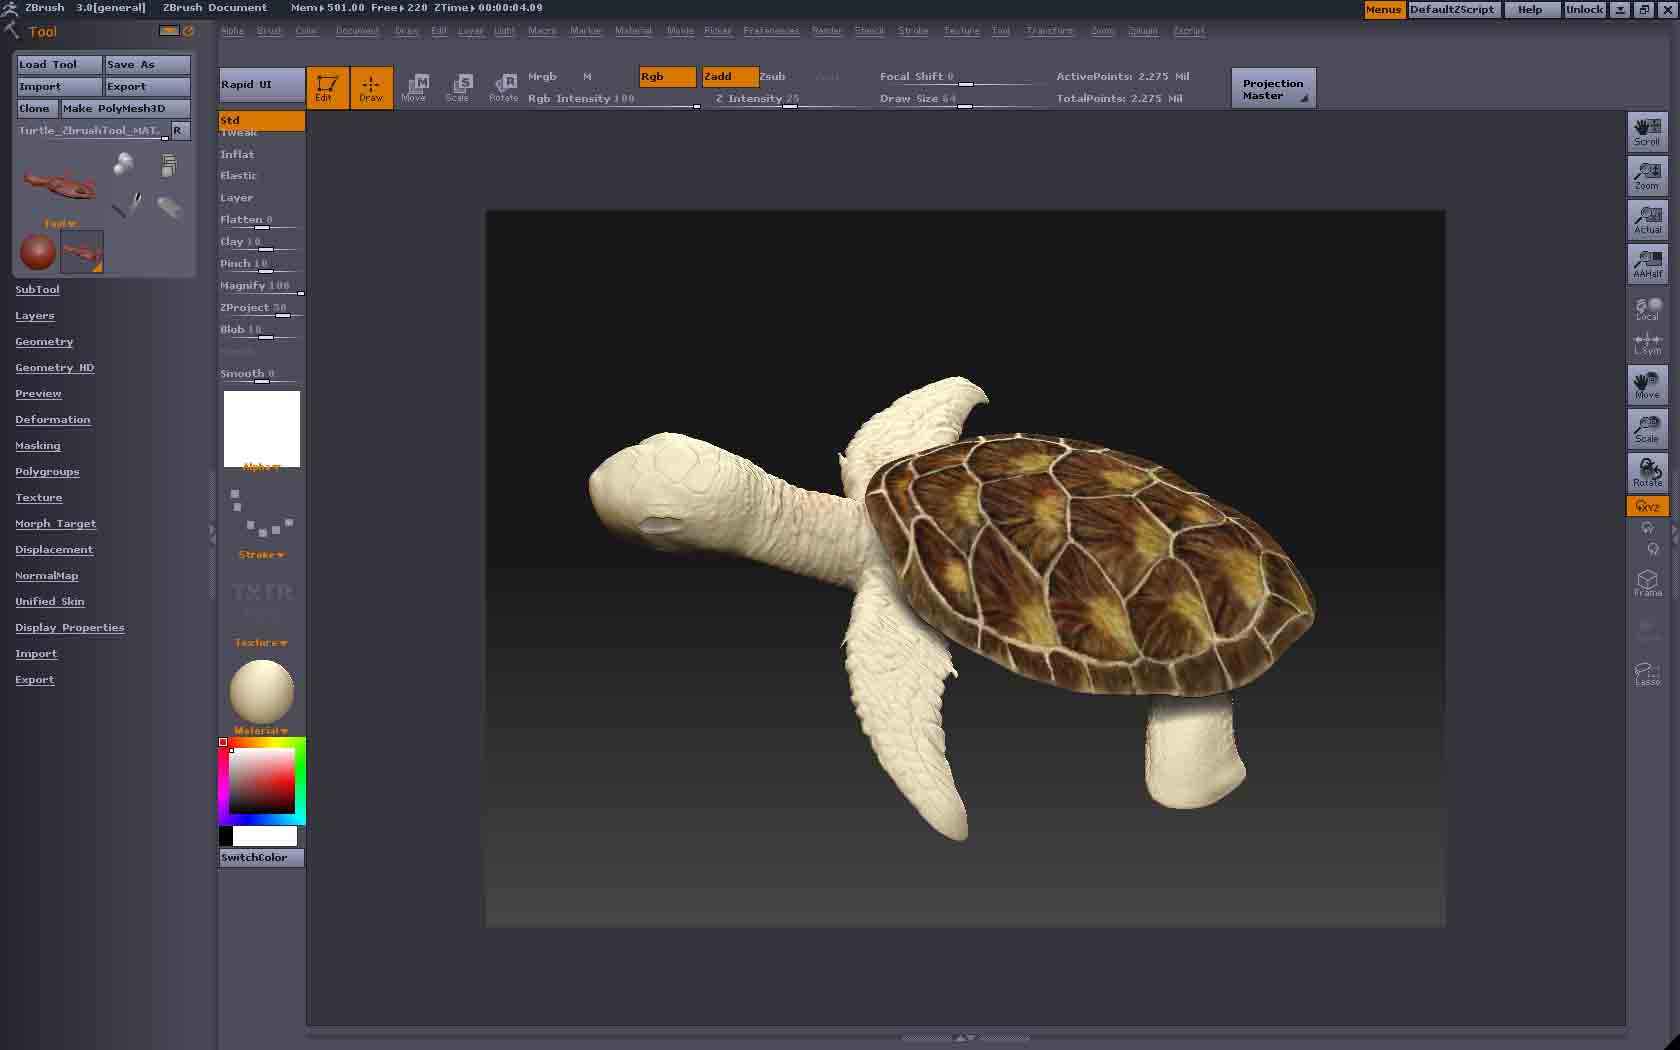Toggle the Rgb color mode button

[x=667, y=76]
